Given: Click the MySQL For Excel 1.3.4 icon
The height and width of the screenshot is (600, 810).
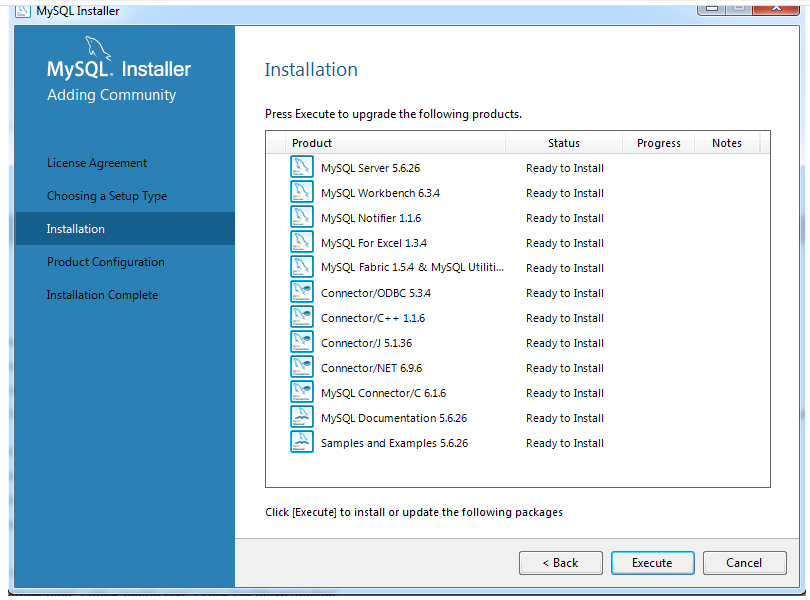Looking at the screenshot, I should coord(302,243).
